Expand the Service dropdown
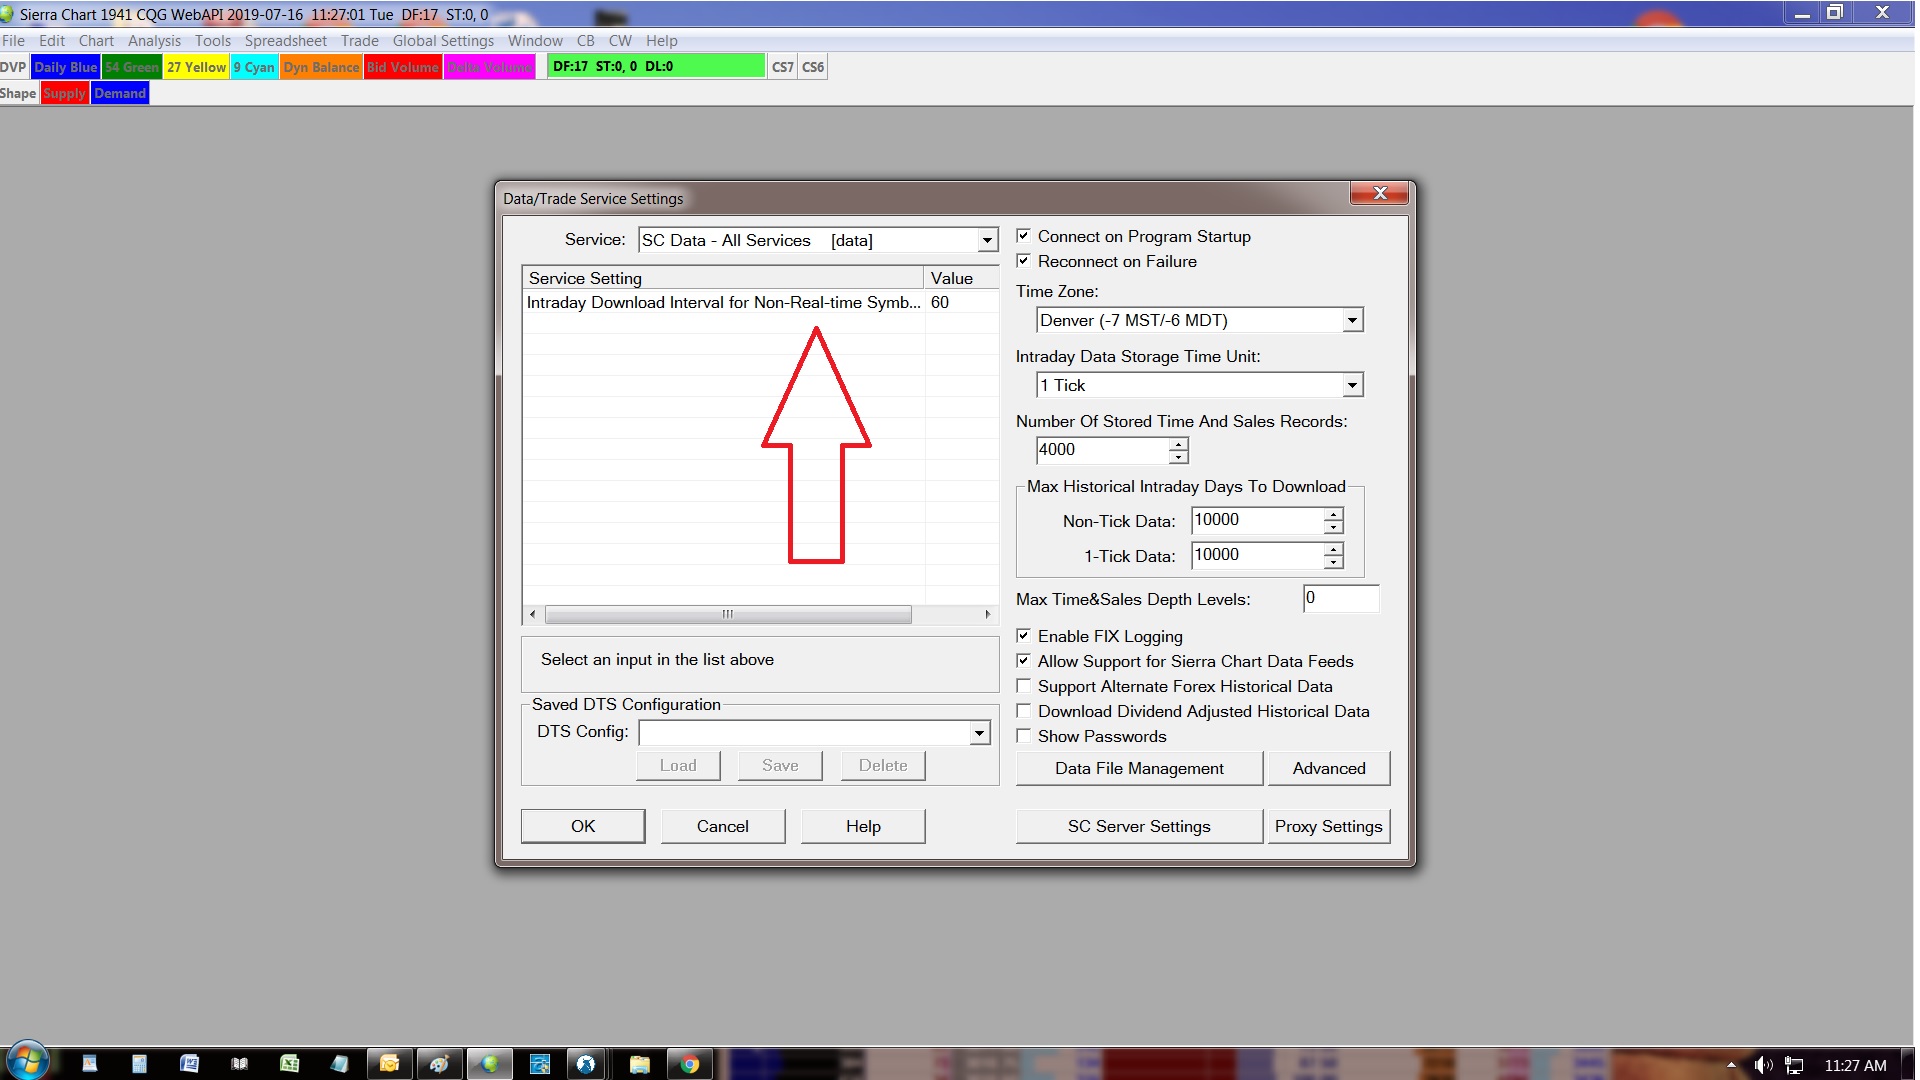 point(986,240)
